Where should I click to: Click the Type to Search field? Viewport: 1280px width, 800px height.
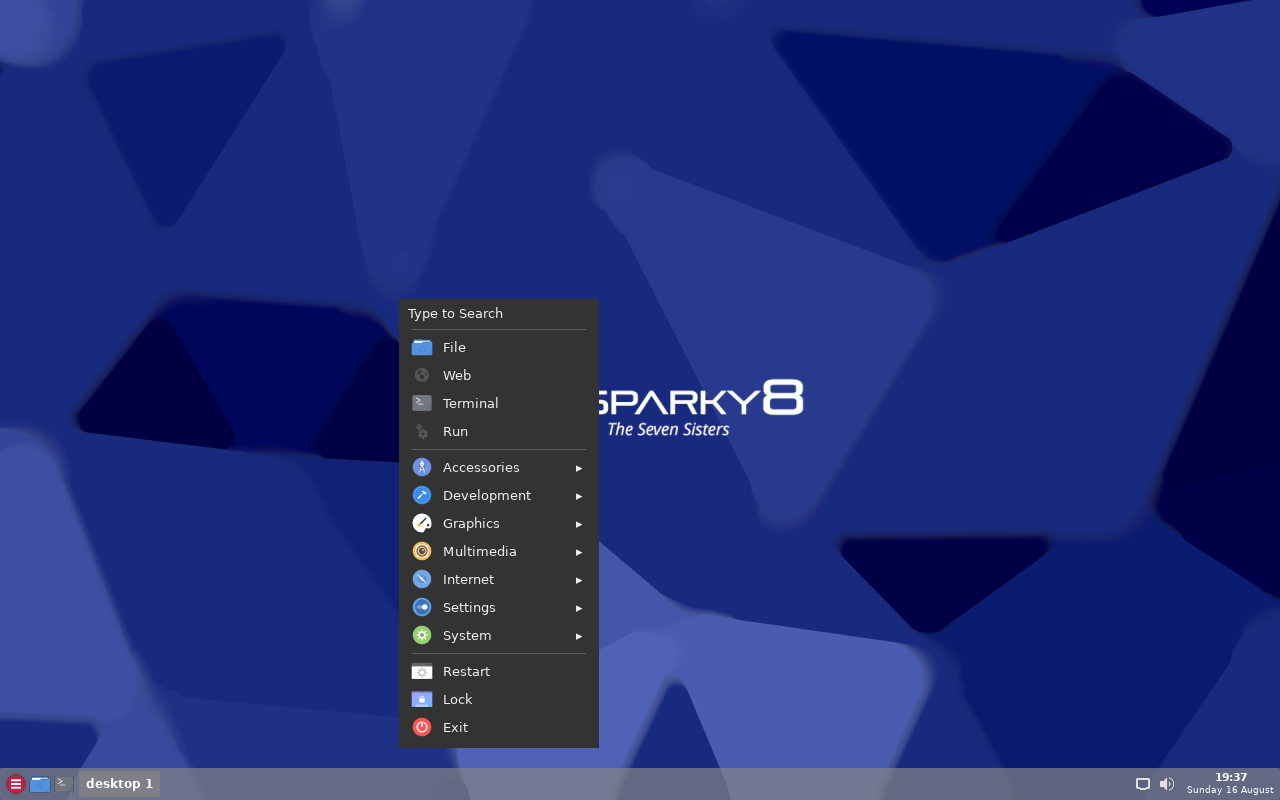click(499, 313)
